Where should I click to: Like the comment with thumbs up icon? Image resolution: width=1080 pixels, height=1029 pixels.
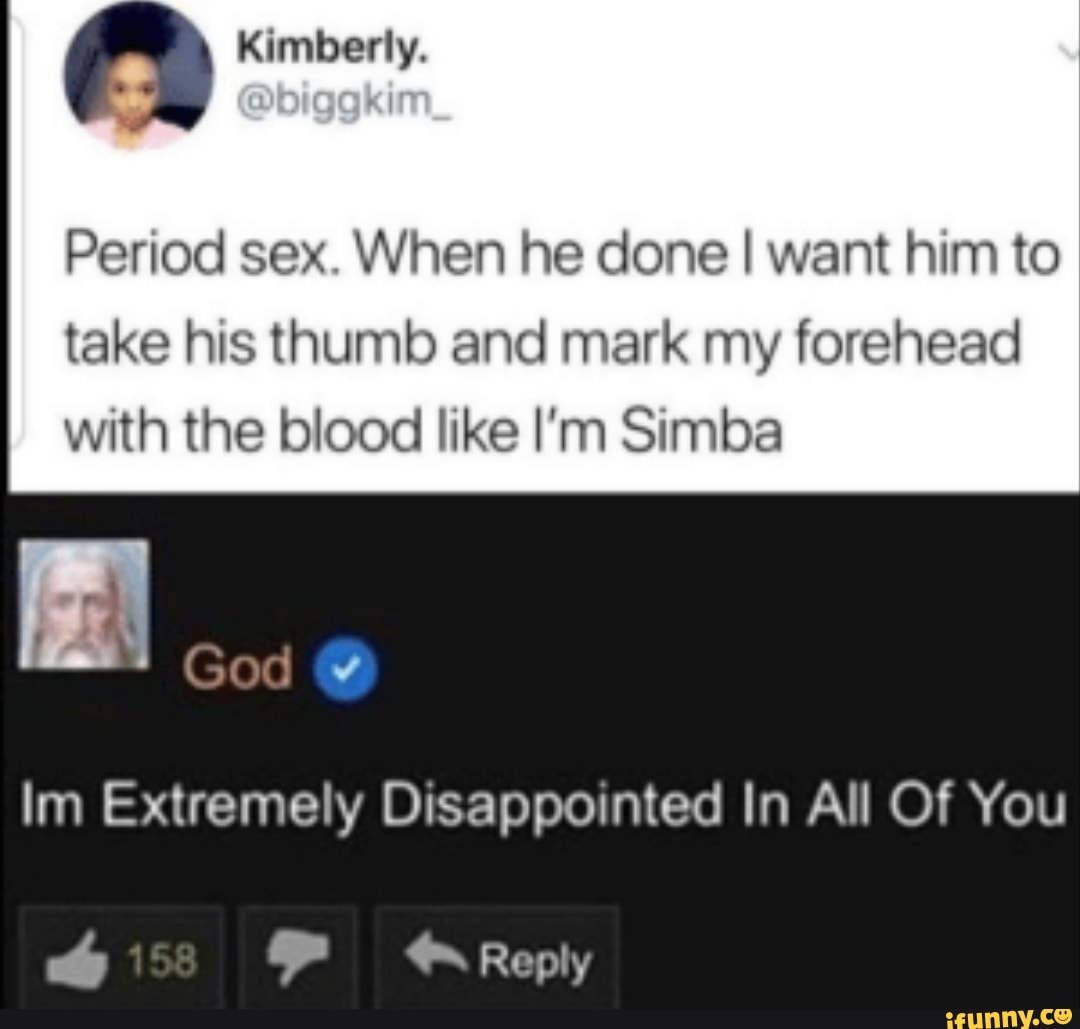[77, 959]
